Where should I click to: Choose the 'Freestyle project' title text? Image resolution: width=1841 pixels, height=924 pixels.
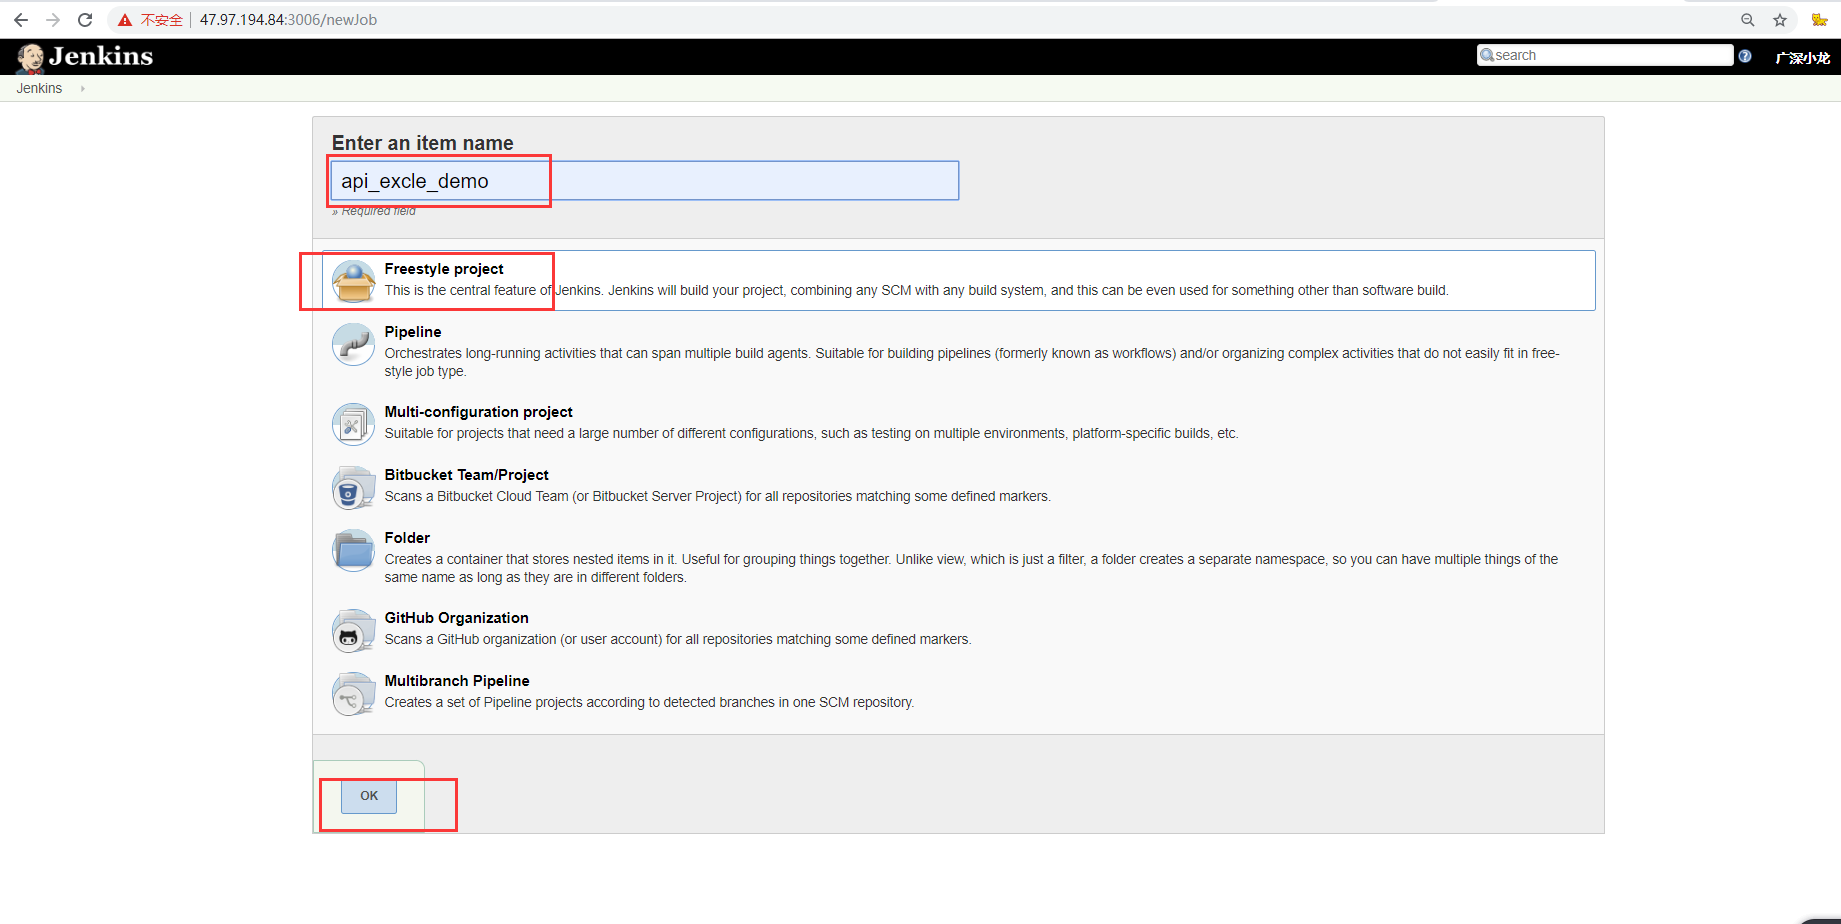(x=444, y=269)
